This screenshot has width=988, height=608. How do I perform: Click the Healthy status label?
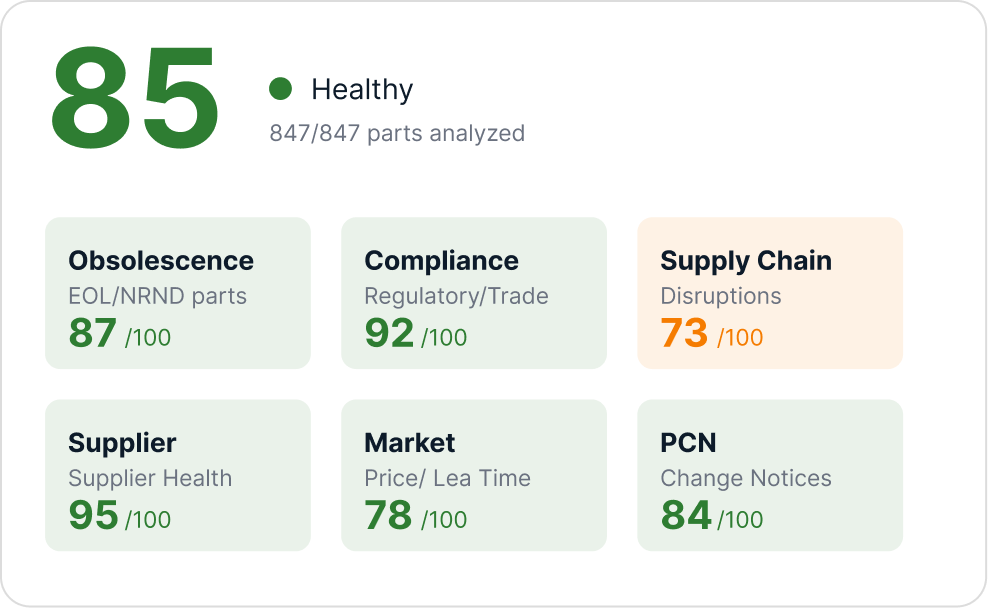tap(363, 89)
